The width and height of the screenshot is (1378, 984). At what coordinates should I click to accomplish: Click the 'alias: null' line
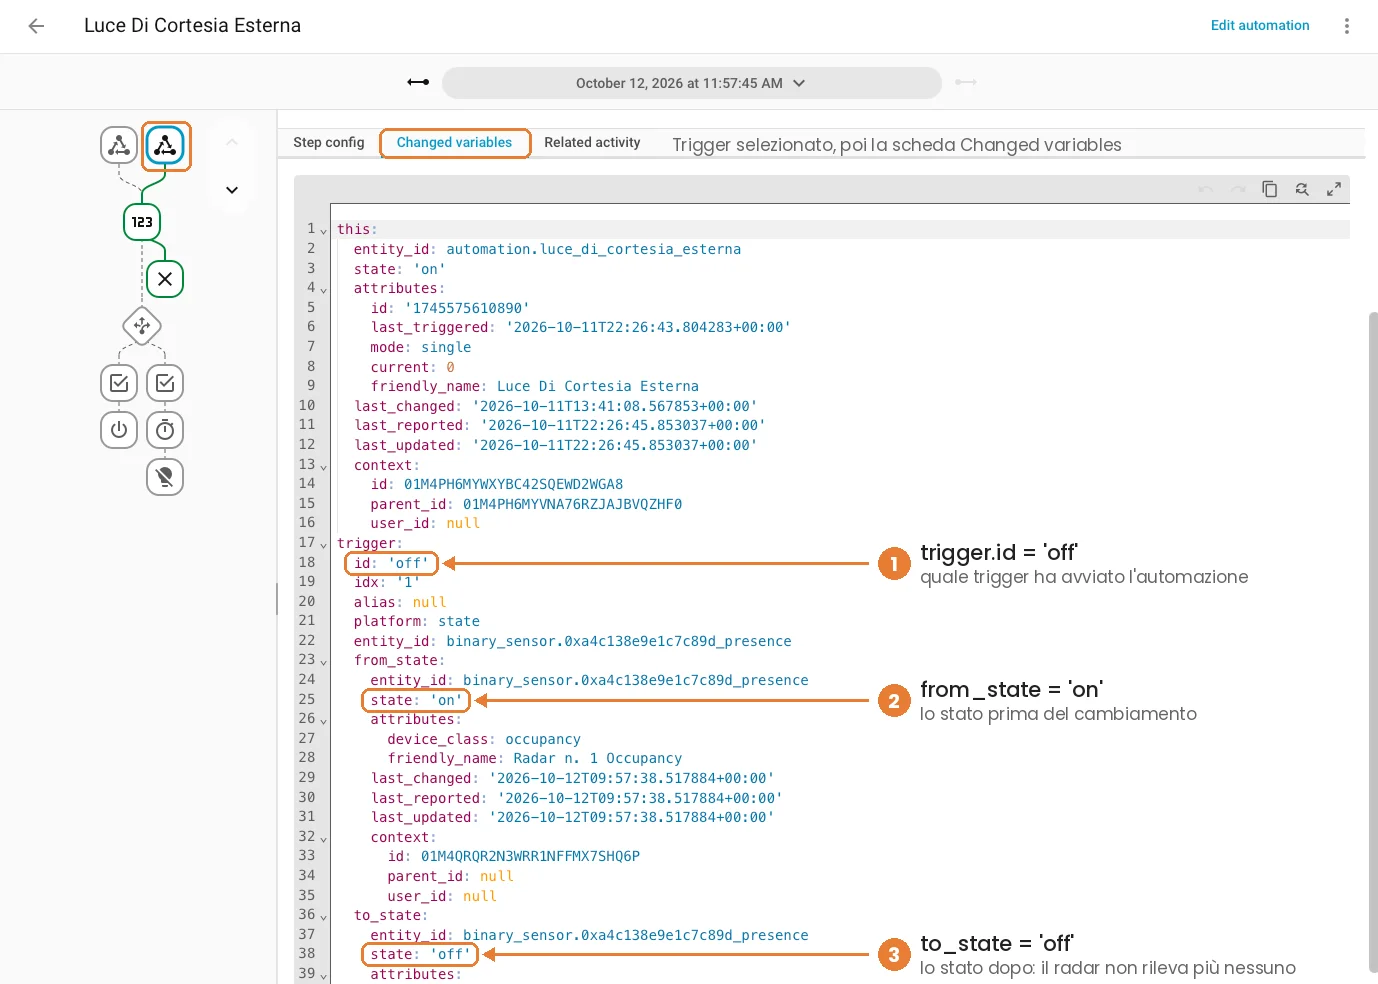click(400, 603)
